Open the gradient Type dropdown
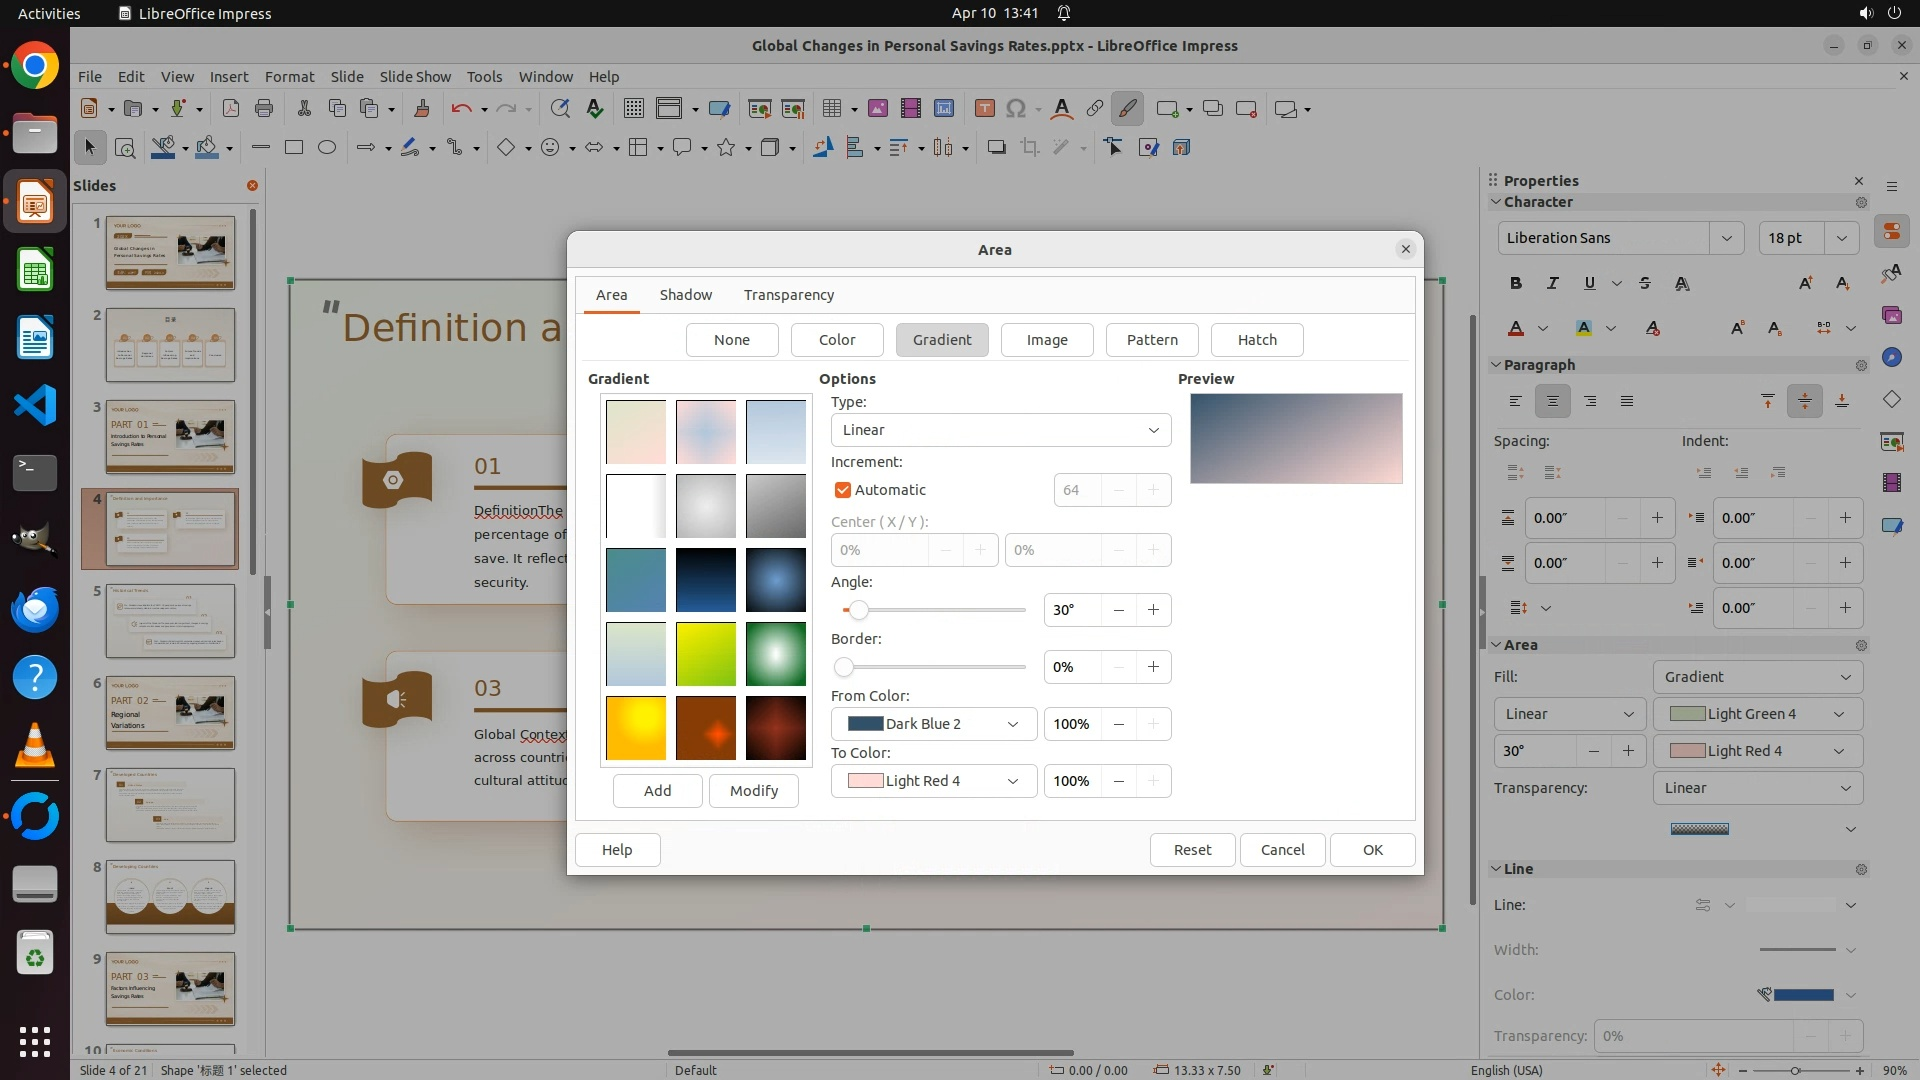 tap(1000, 430)
